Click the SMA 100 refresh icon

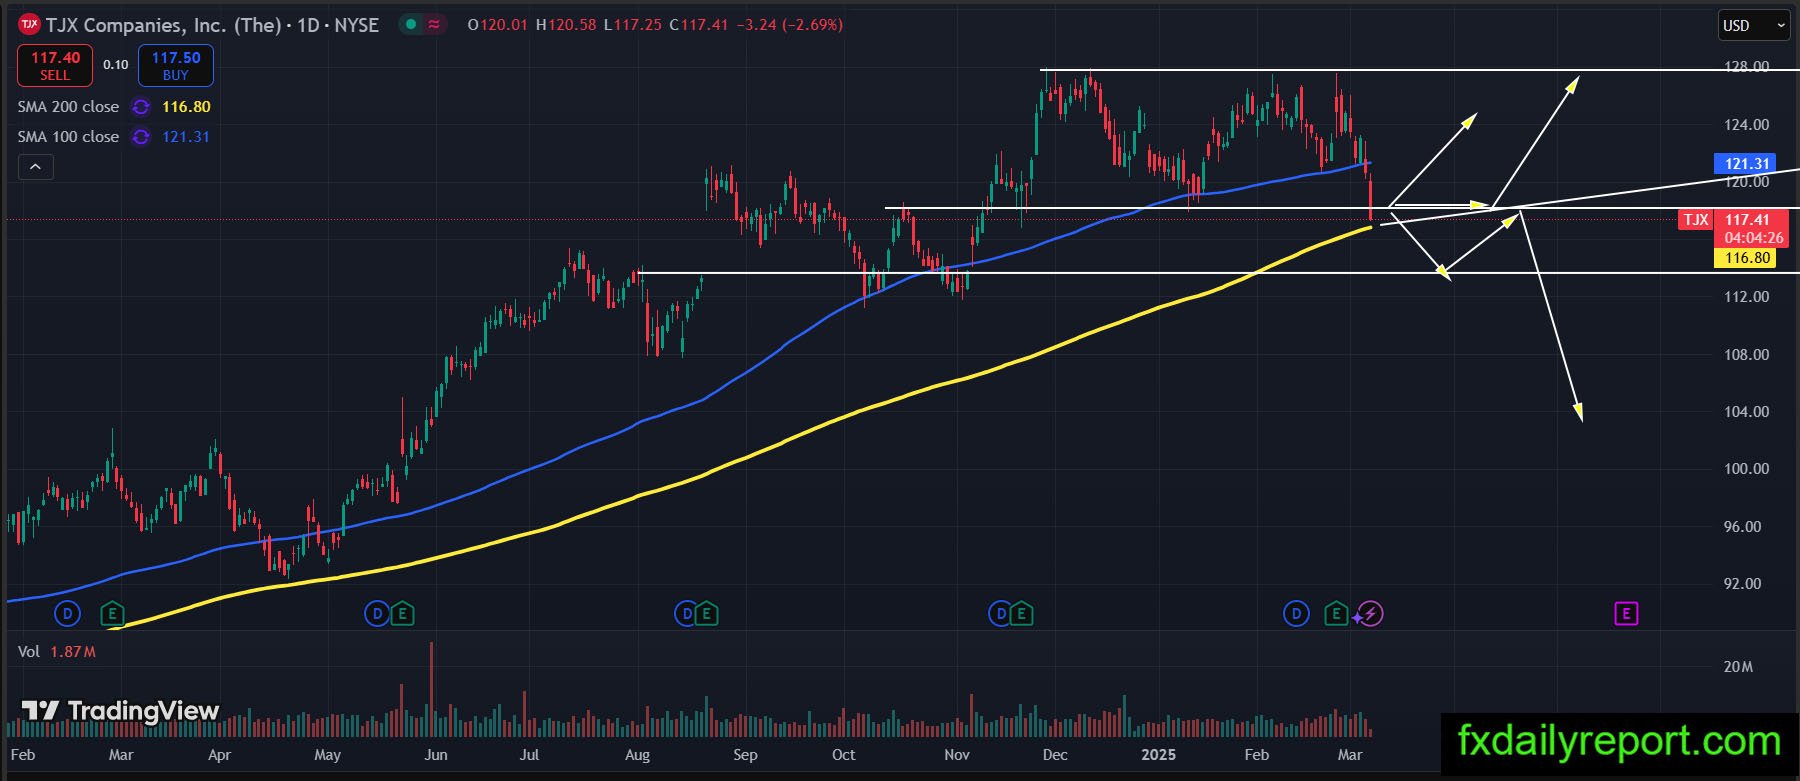[x=141, y=137]
